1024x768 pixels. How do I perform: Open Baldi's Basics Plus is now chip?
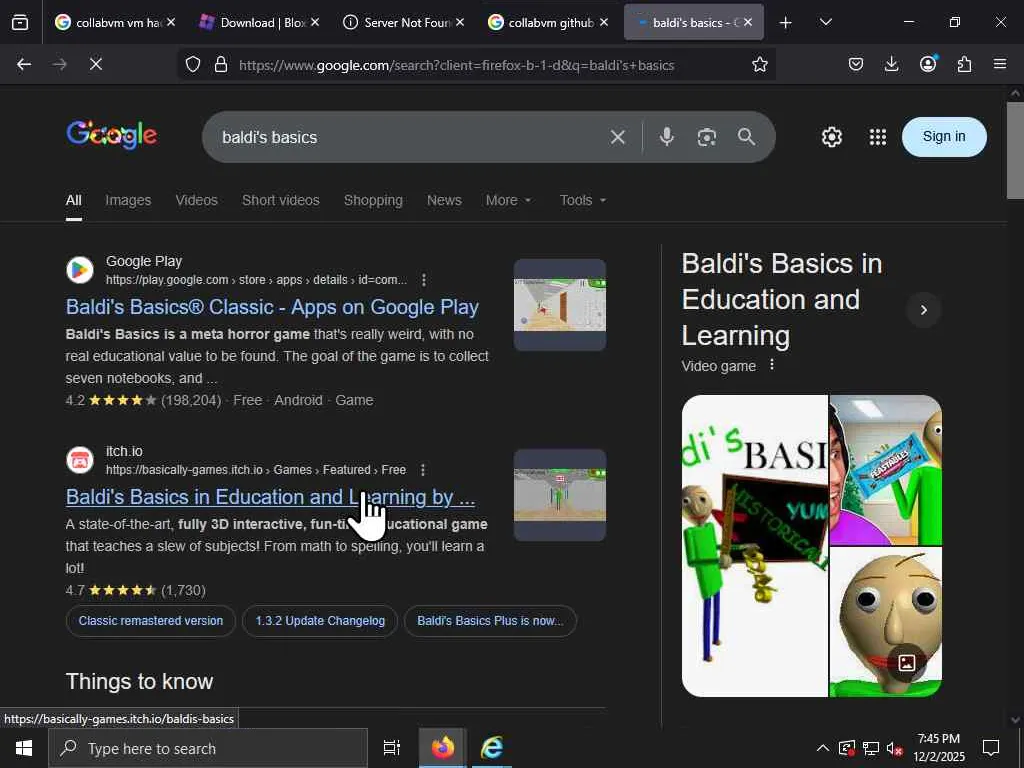point(490,621)
